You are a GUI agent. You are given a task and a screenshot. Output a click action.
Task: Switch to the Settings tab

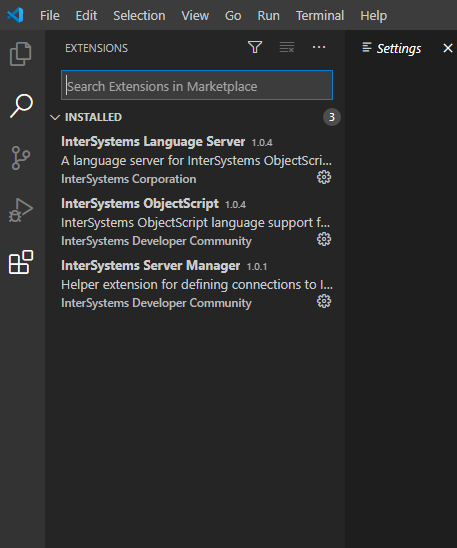(x=399, y=49)
